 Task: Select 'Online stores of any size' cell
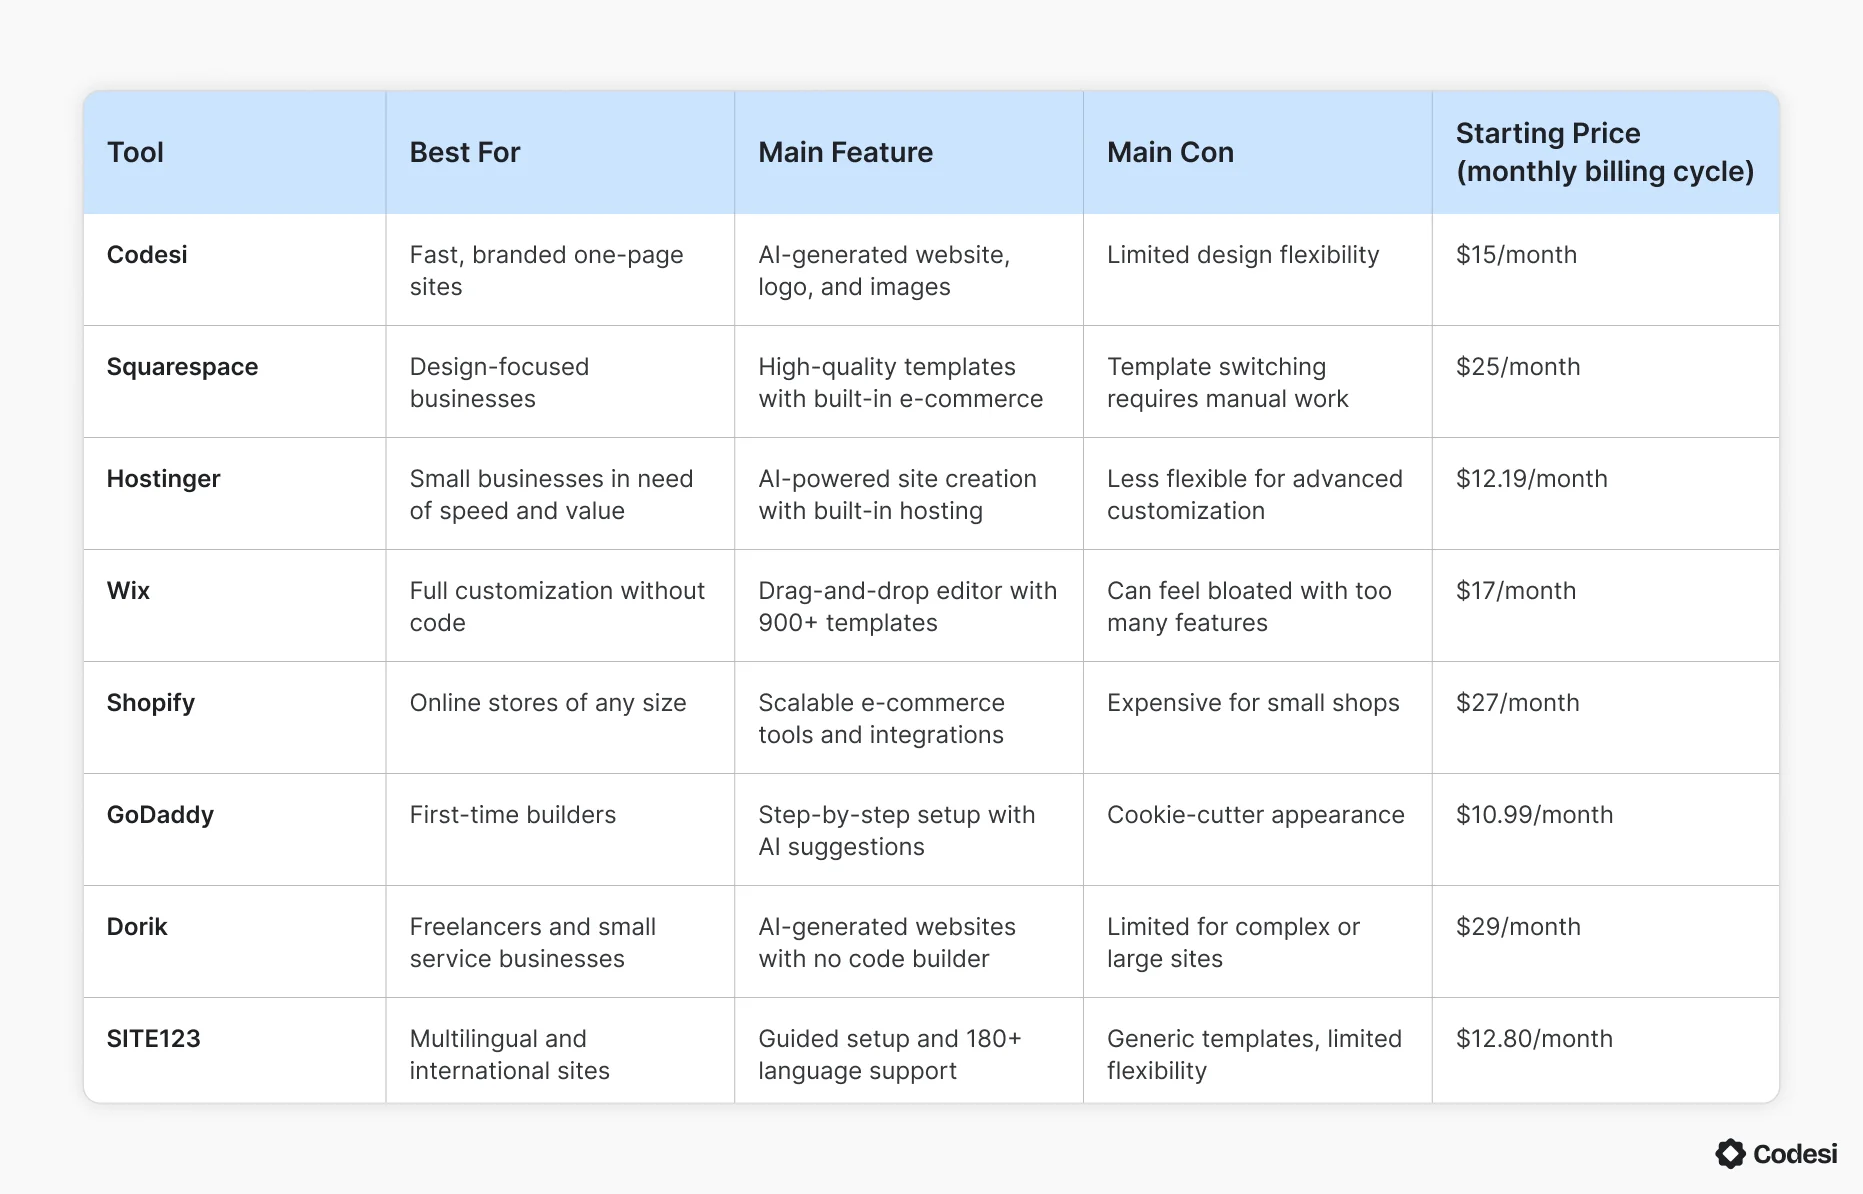547,703
